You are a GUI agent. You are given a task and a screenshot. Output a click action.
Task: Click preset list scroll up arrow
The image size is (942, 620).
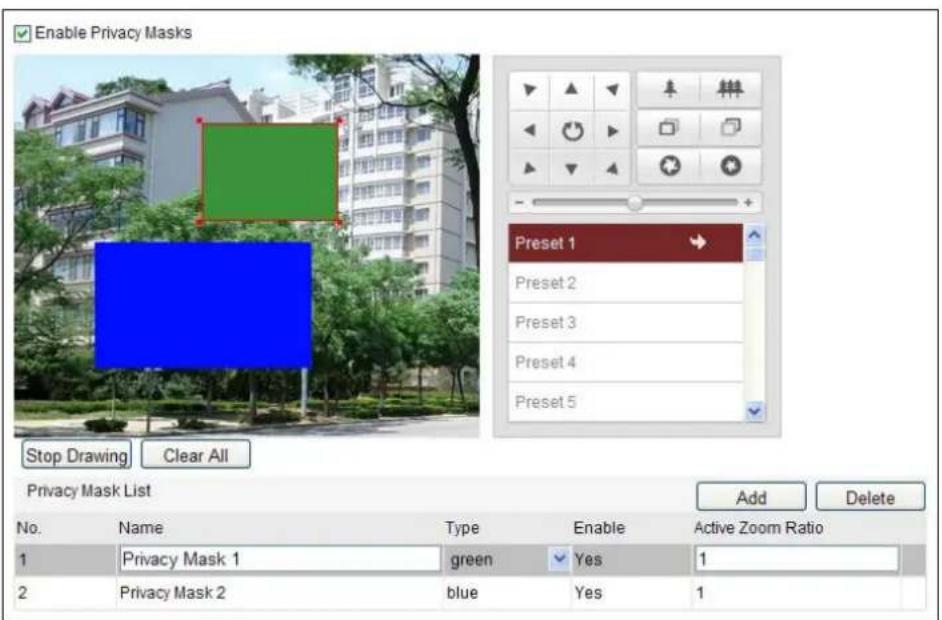(755, 234)
